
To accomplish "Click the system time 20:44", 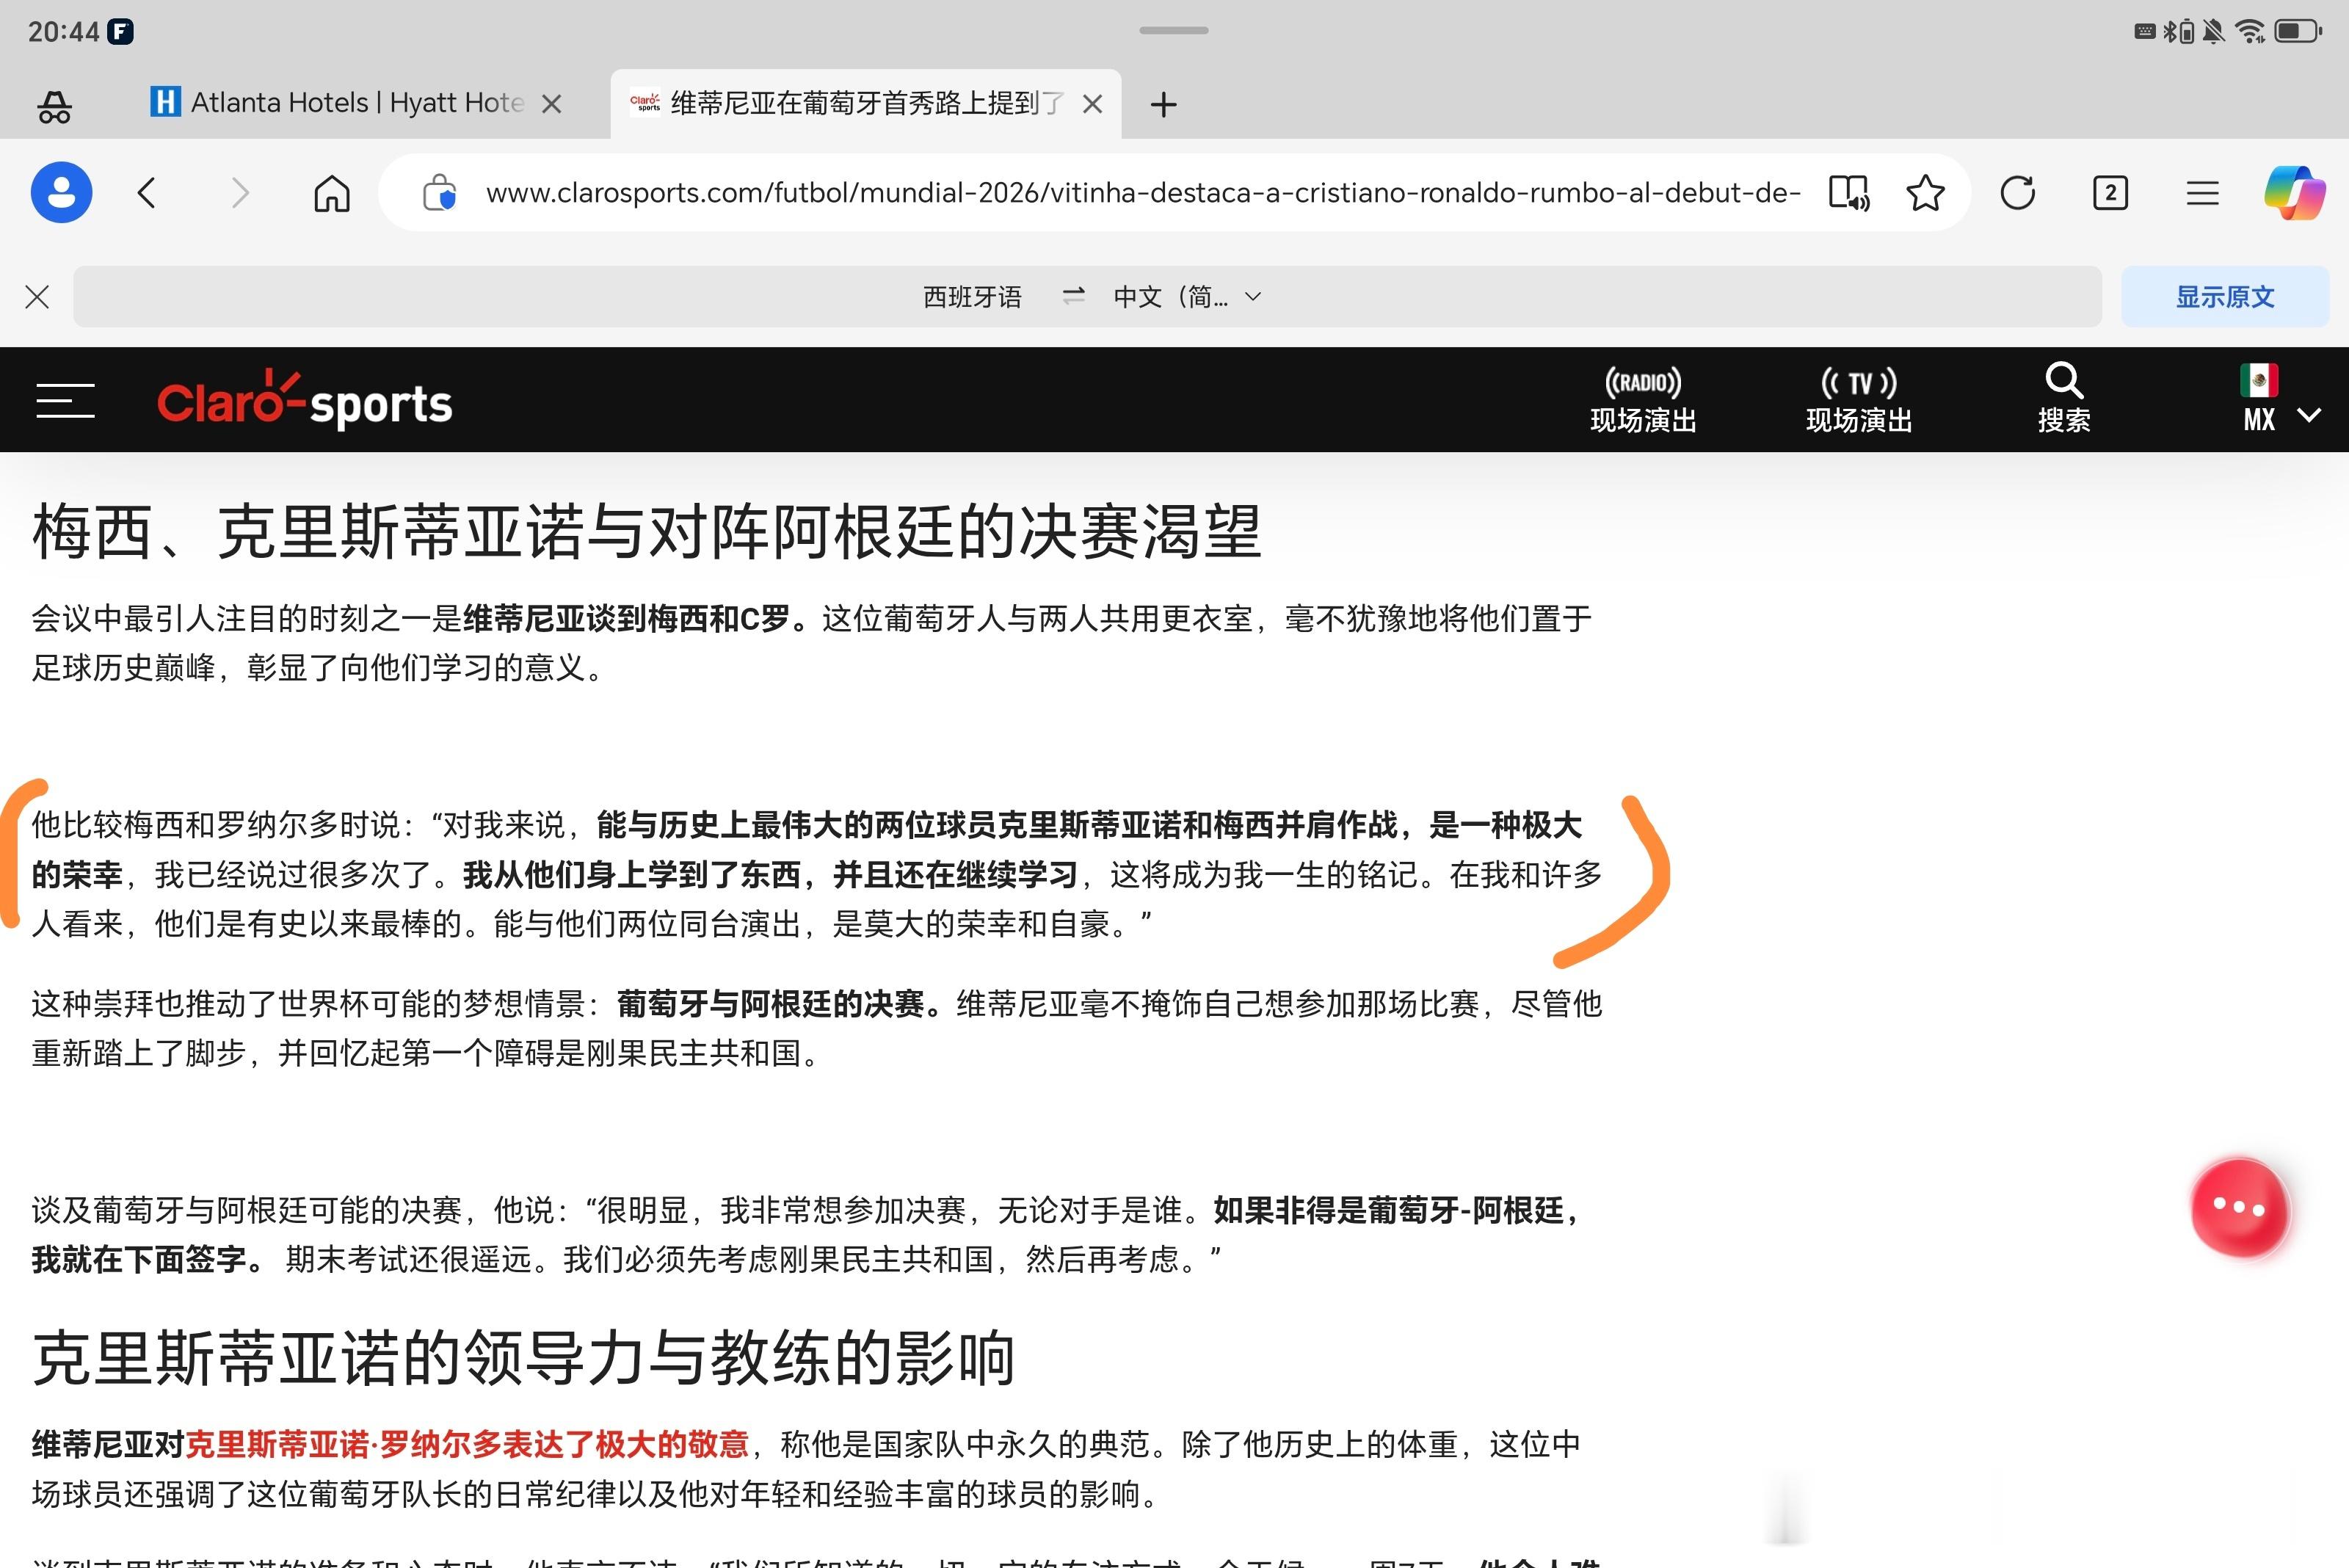I will pos(63,32).
